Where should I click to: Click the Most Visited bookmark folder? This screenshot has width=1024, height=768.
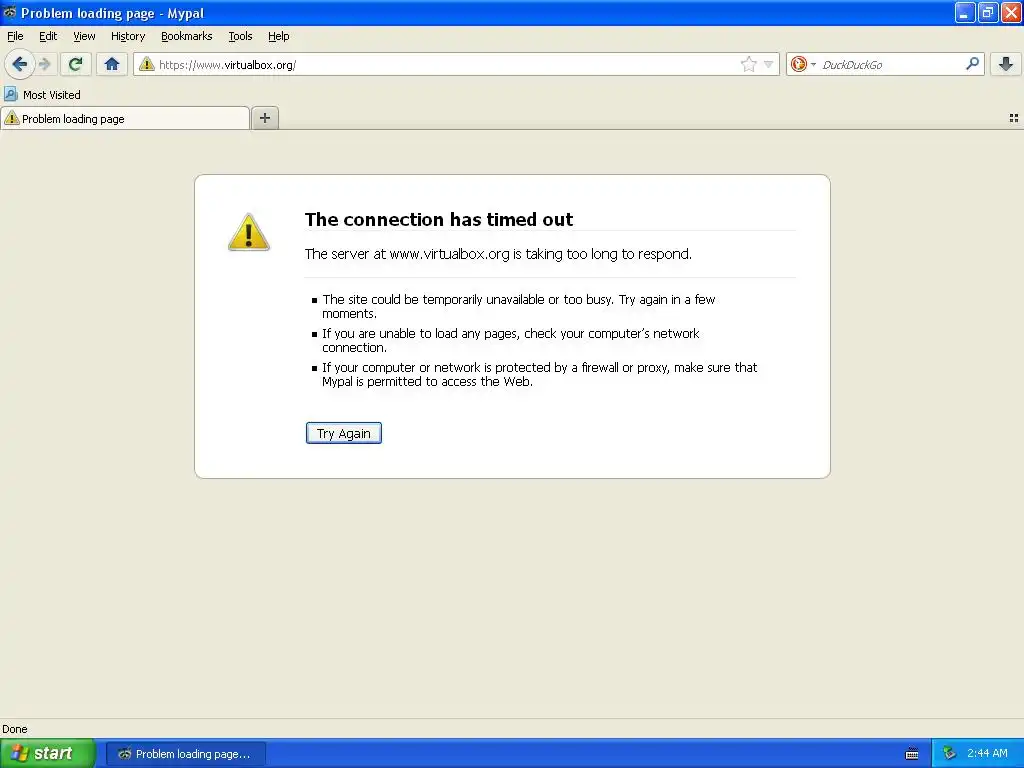[42, 95]
